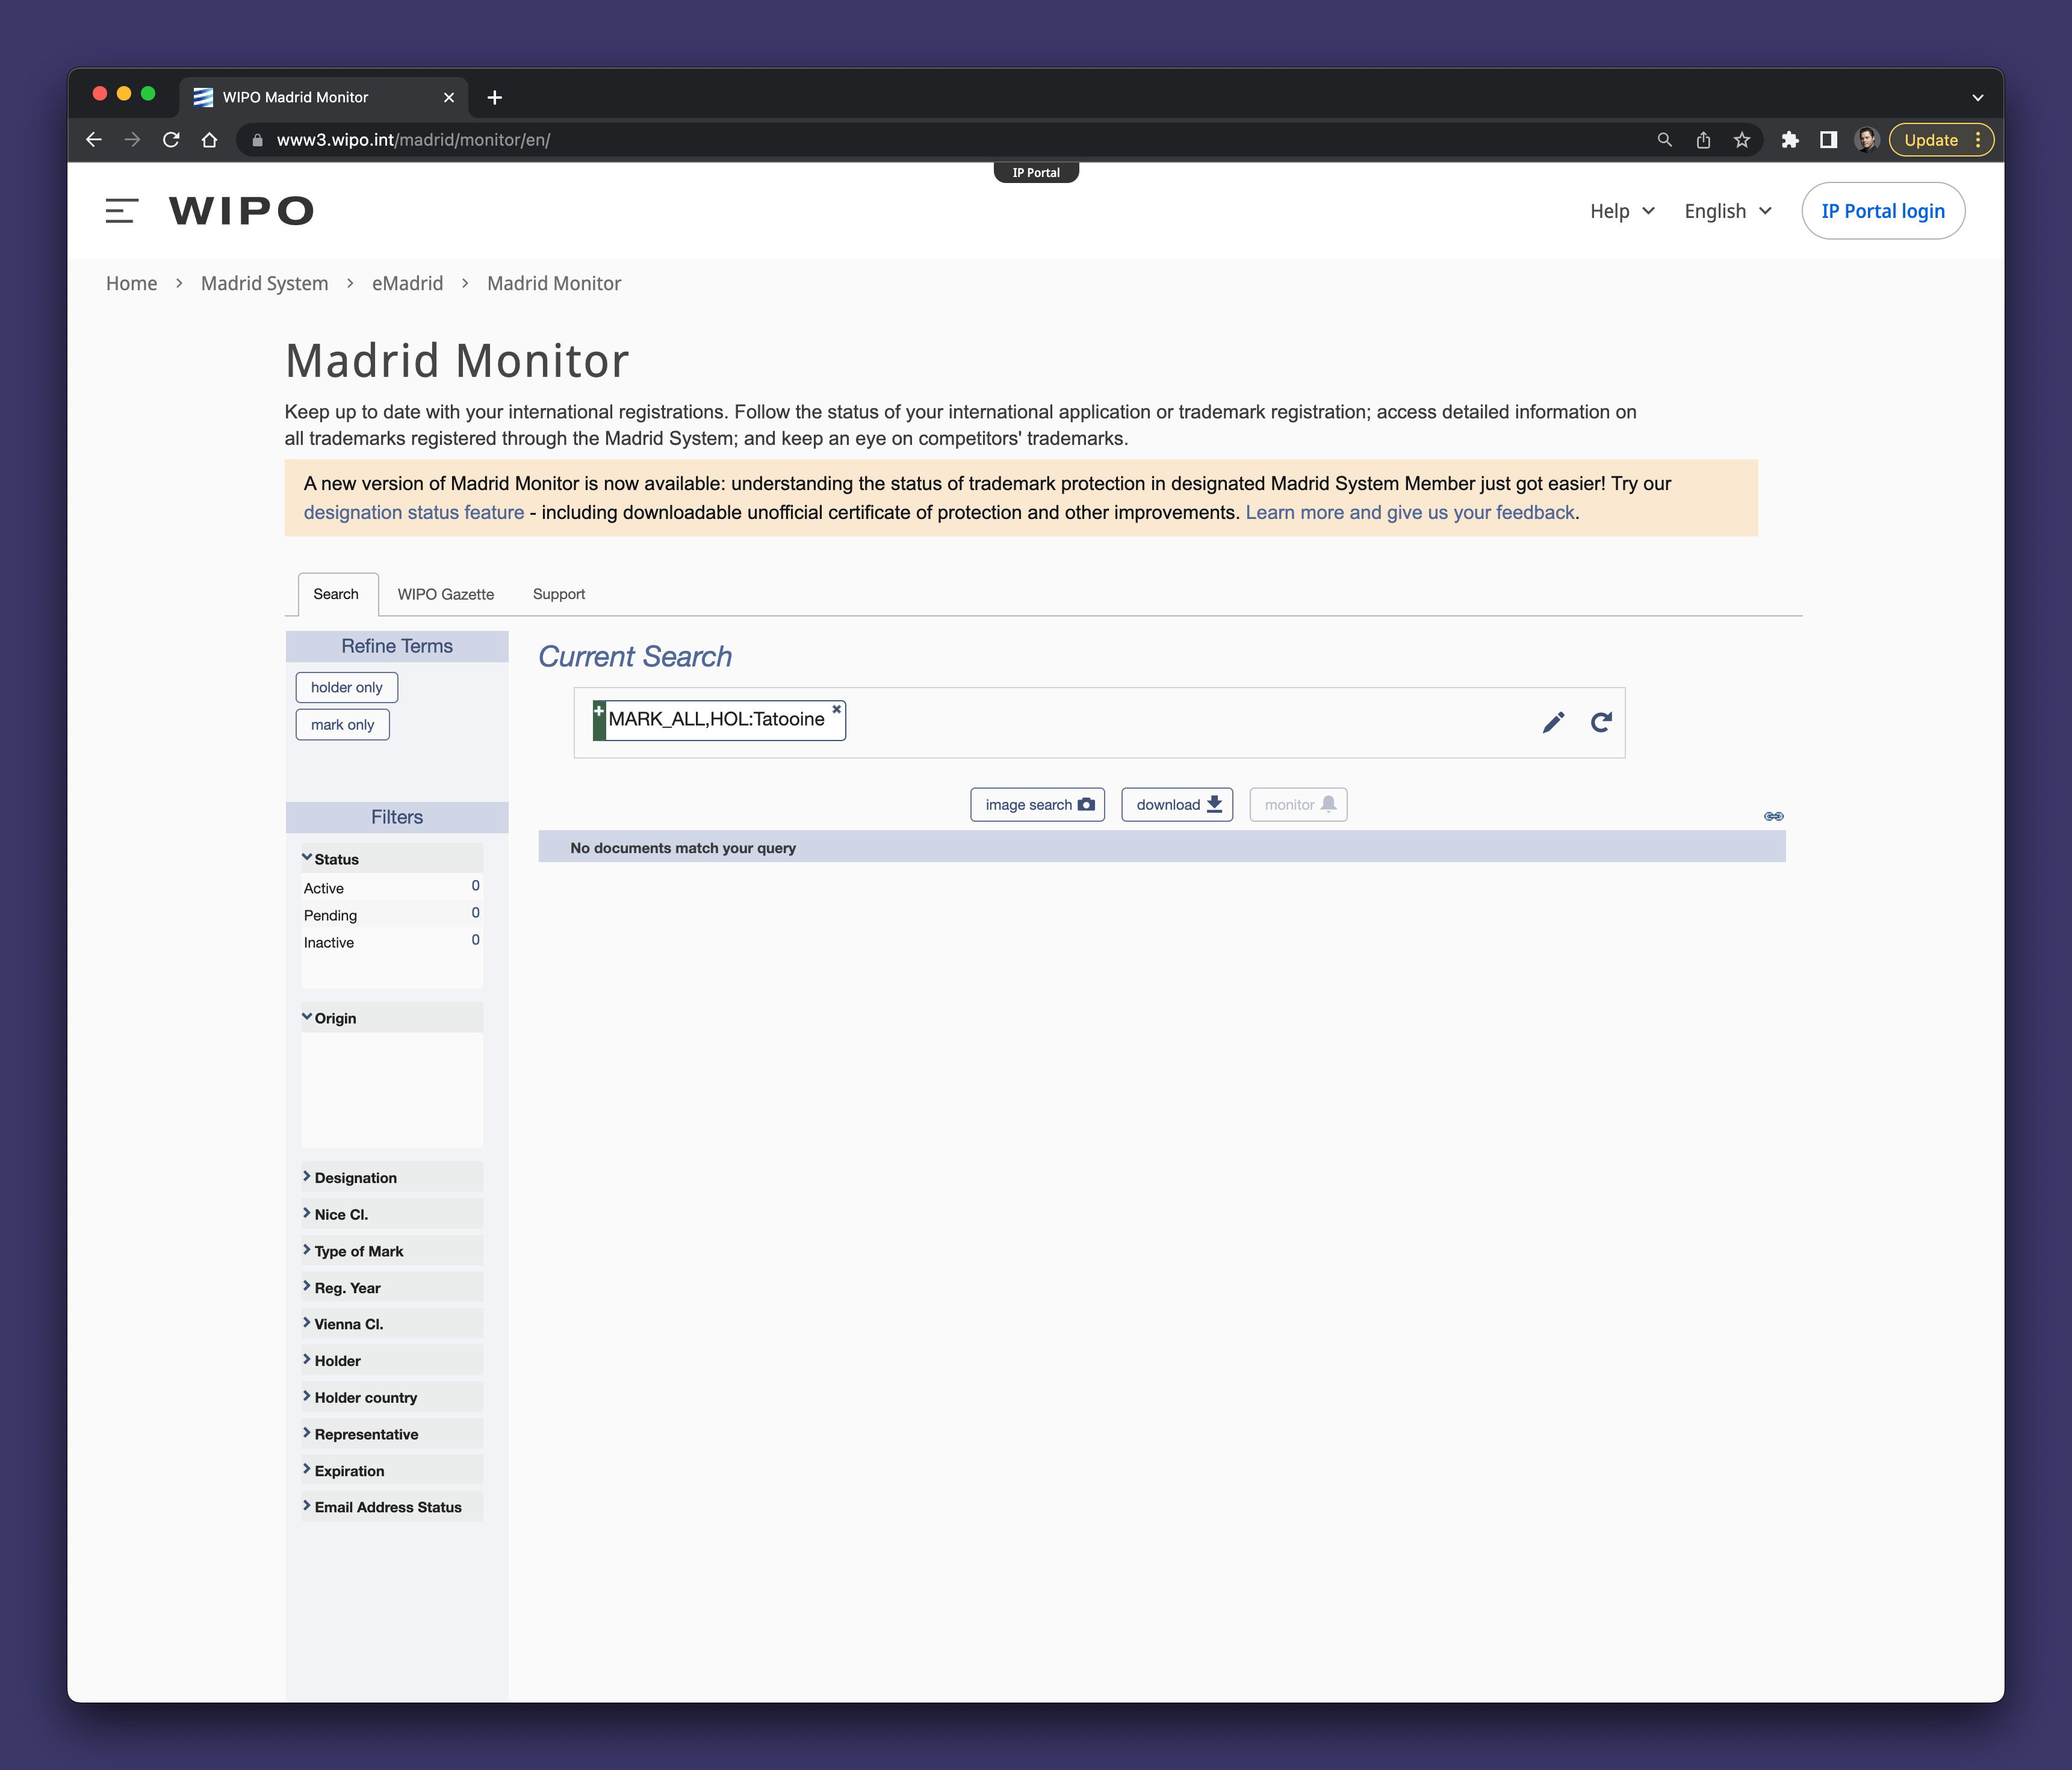This screenshot has height=1770, width=2072.
Task: Collapse the Origin filter
Action: click(x=392, y=1018)
